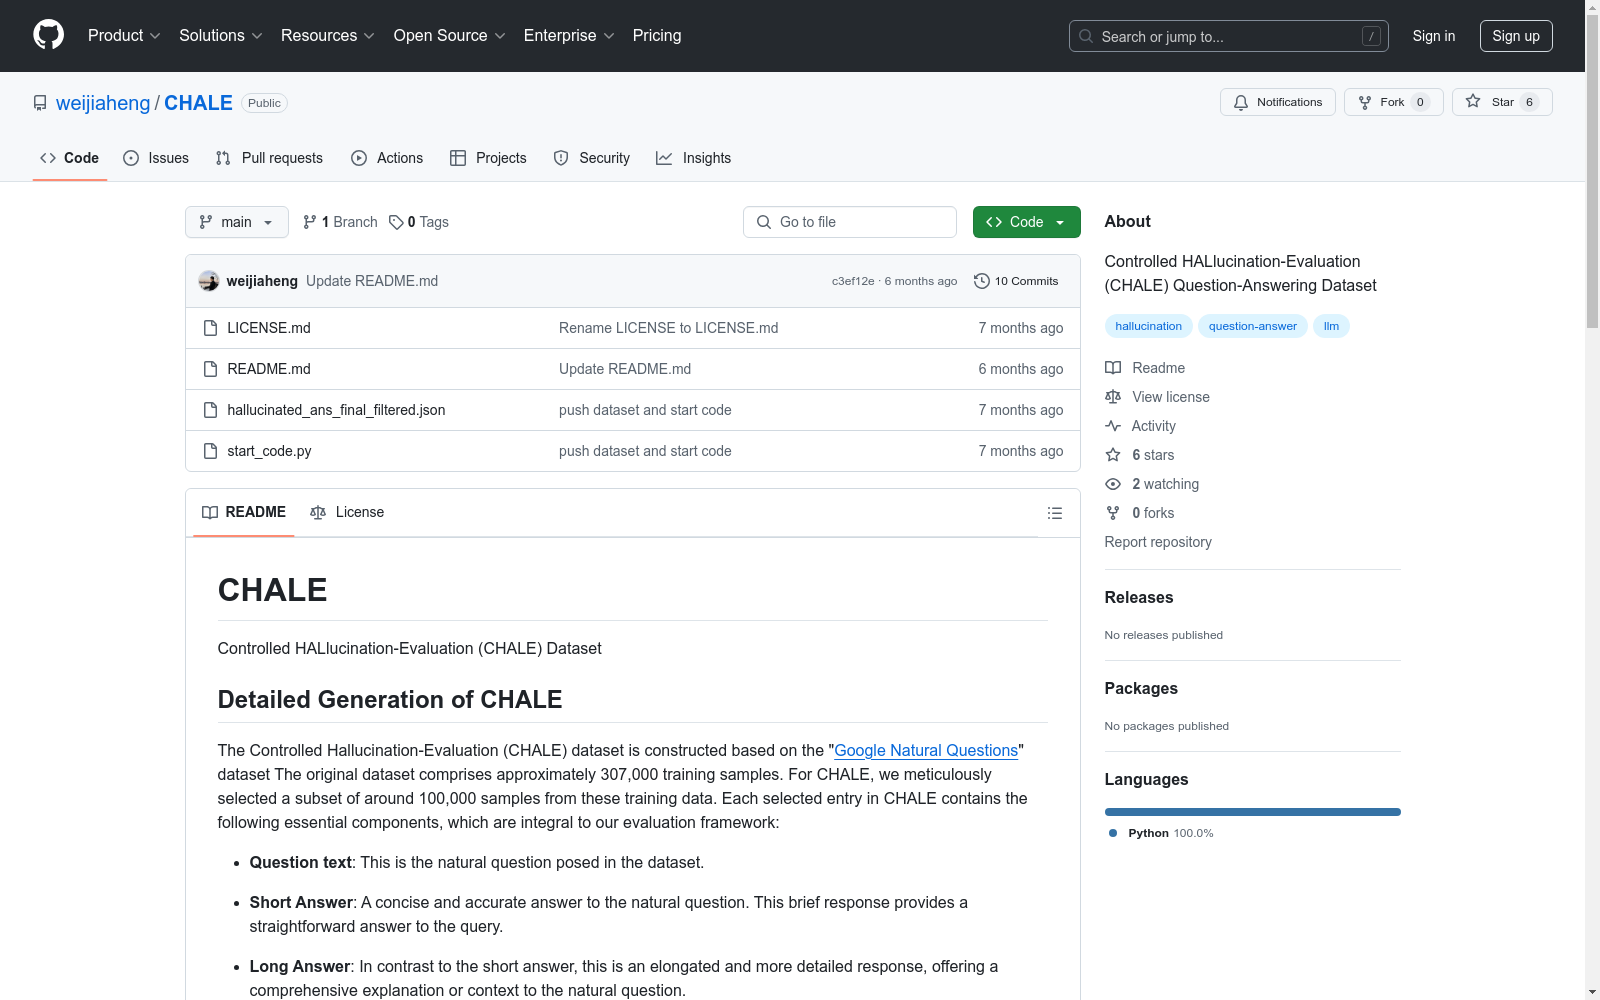Viewport: 1600px width, 1000px height.
Task: Click the hallucinated_ans_final_filtered.json file icon
Action: pos(210,410)
